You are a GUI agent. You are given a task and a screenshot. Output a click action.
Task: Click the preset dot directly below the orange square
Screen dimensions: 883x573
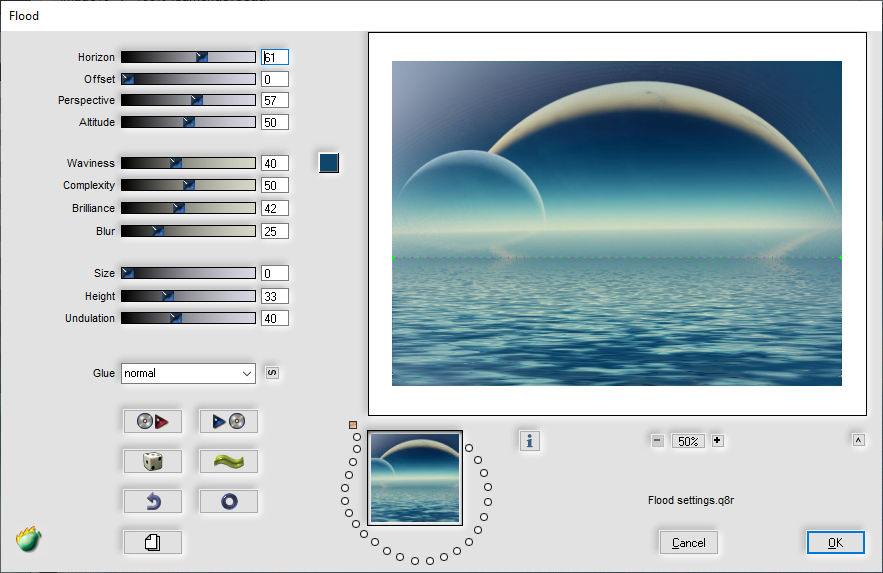coord(356,437)
